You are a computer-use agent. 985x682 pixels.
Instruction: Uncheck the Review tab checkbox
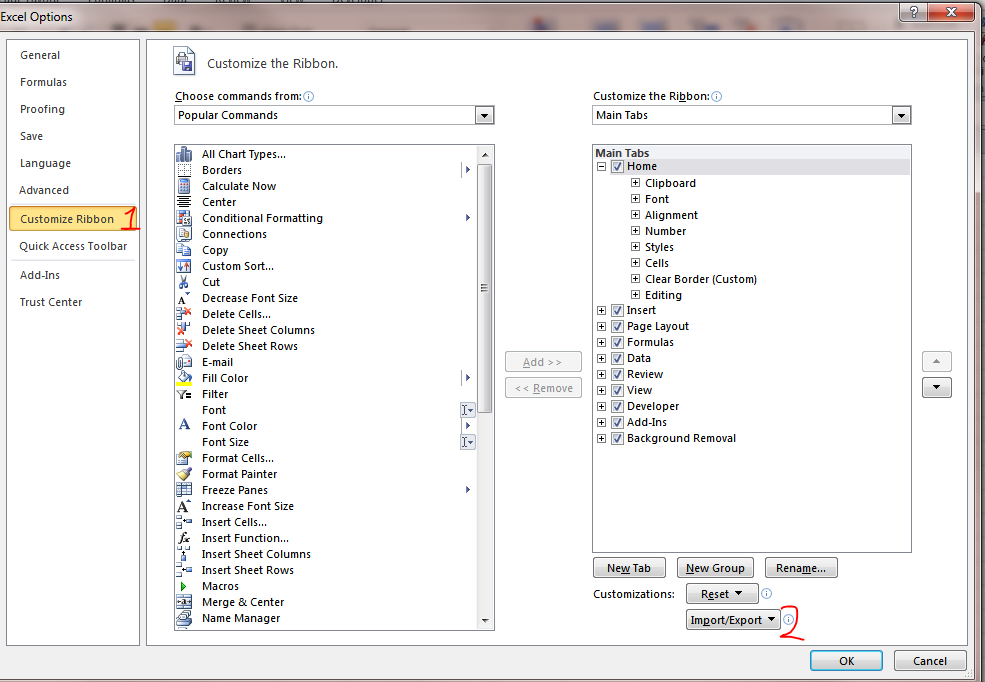click(x=617, y=374)
